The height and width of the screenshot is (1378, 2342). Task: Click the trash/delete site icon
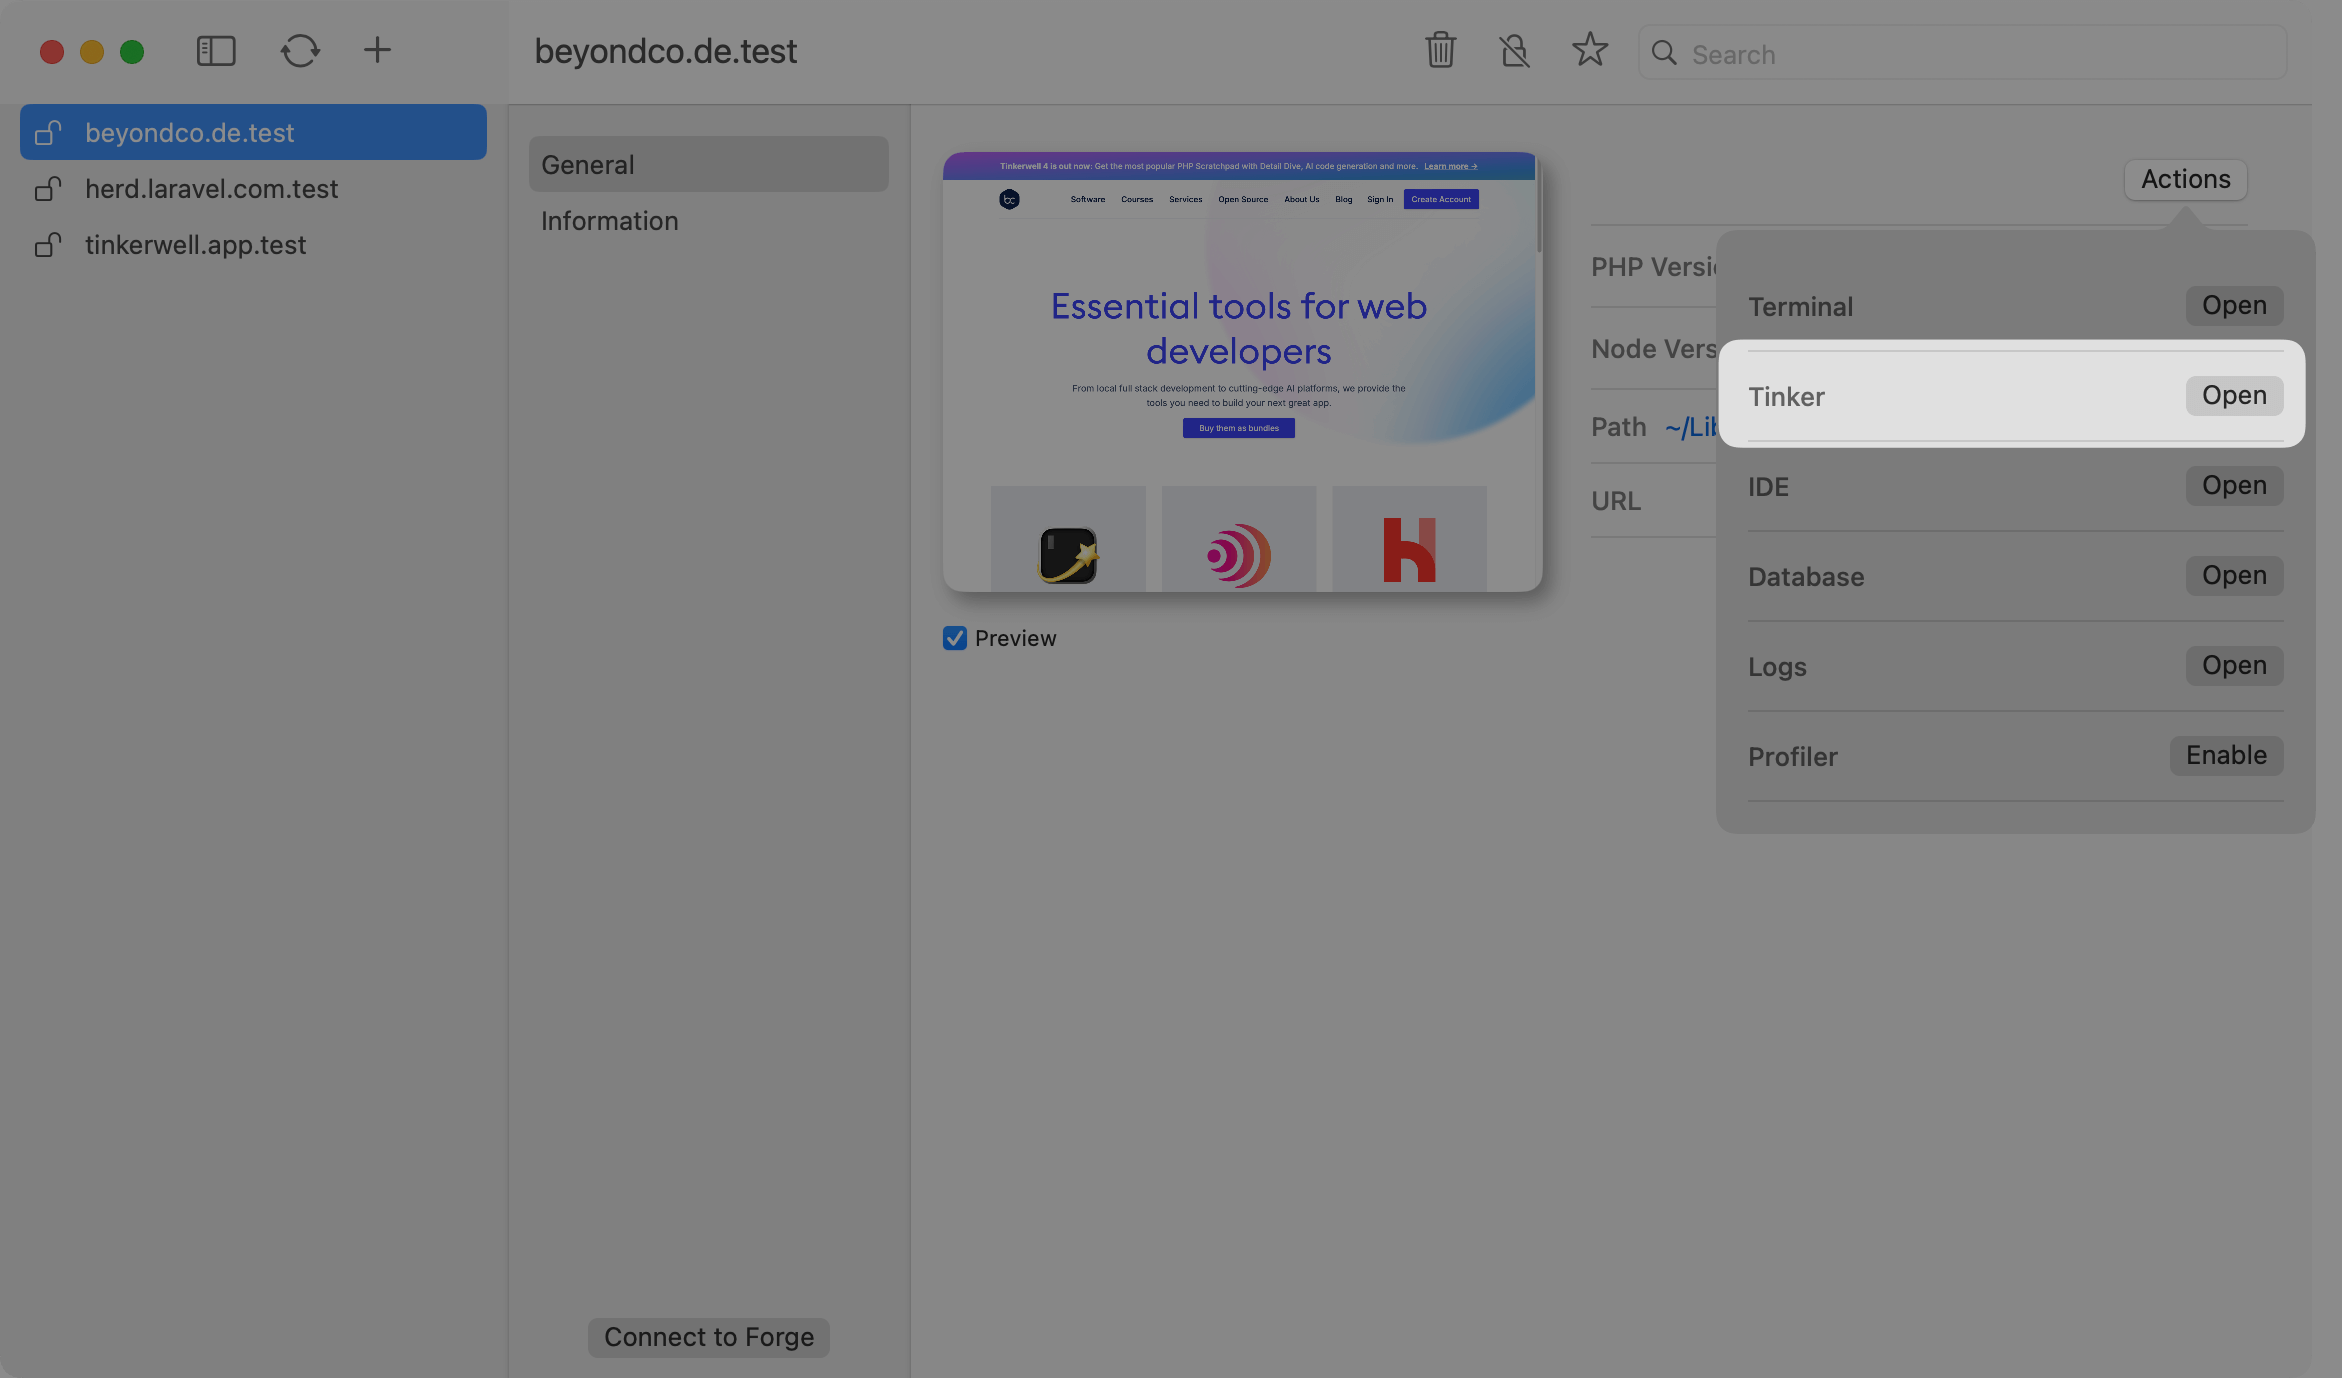click(1440, 51)
